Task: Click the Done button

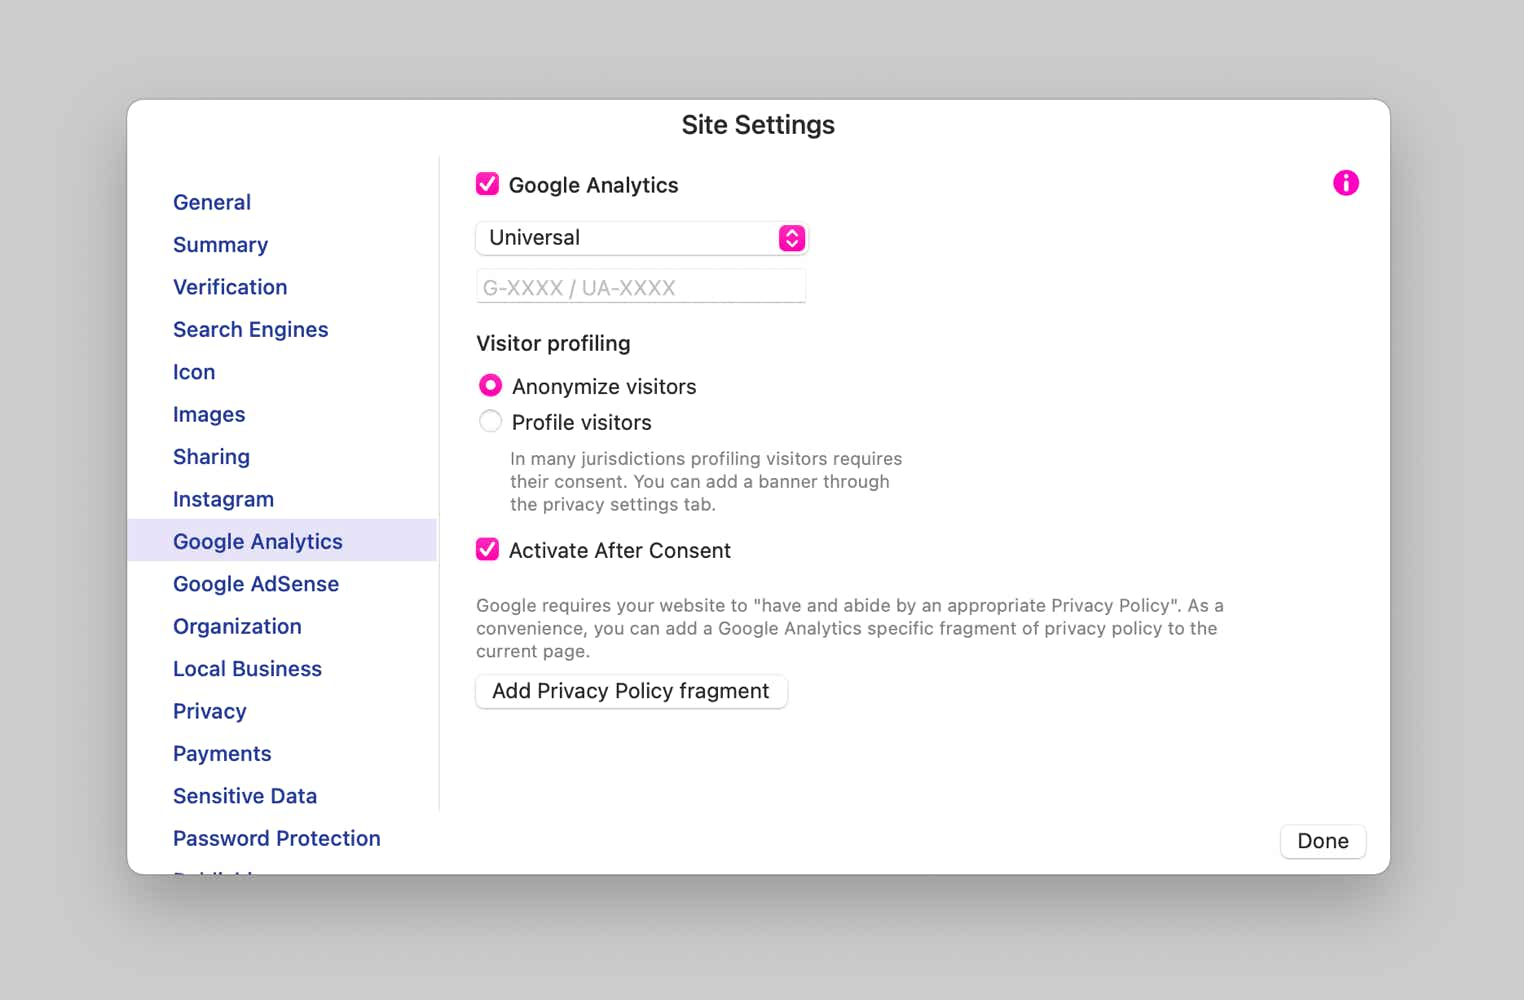Action: pos(1323,841)
